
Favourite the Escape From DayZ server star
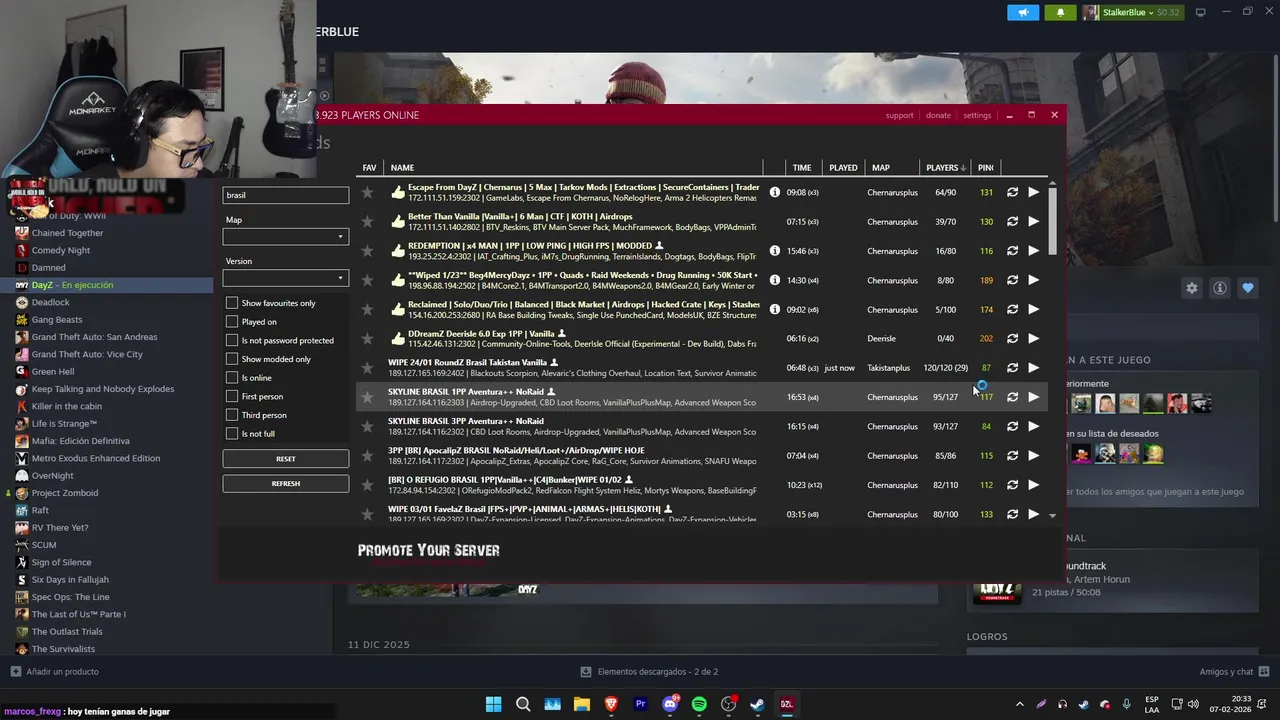pos(367,192)
